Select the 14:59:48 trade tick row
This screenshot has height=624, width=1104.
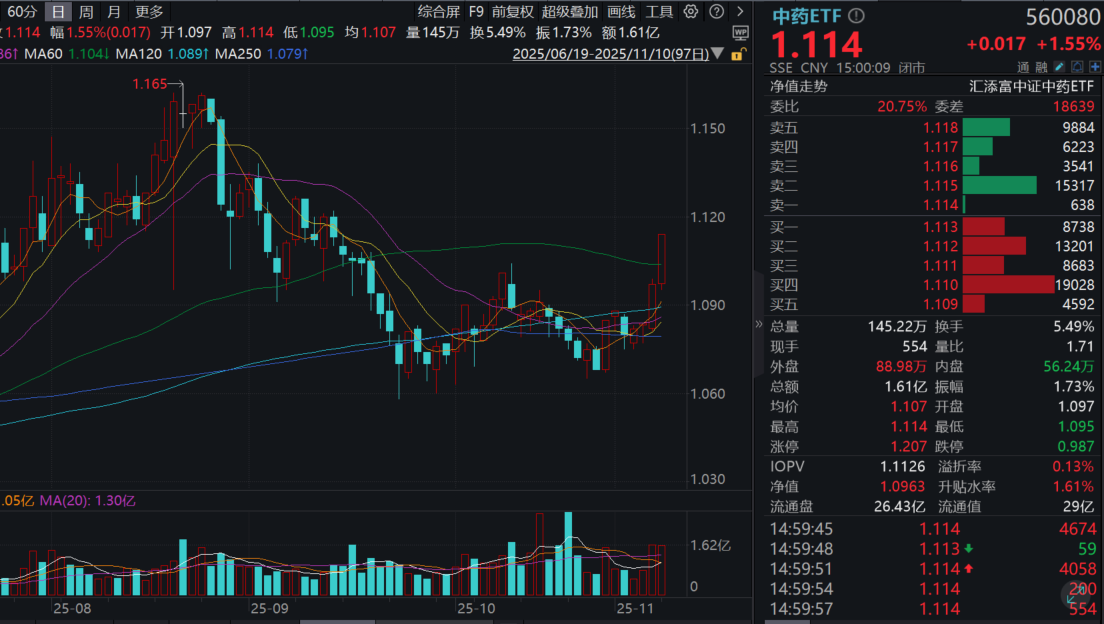click(x=932, y=549)
